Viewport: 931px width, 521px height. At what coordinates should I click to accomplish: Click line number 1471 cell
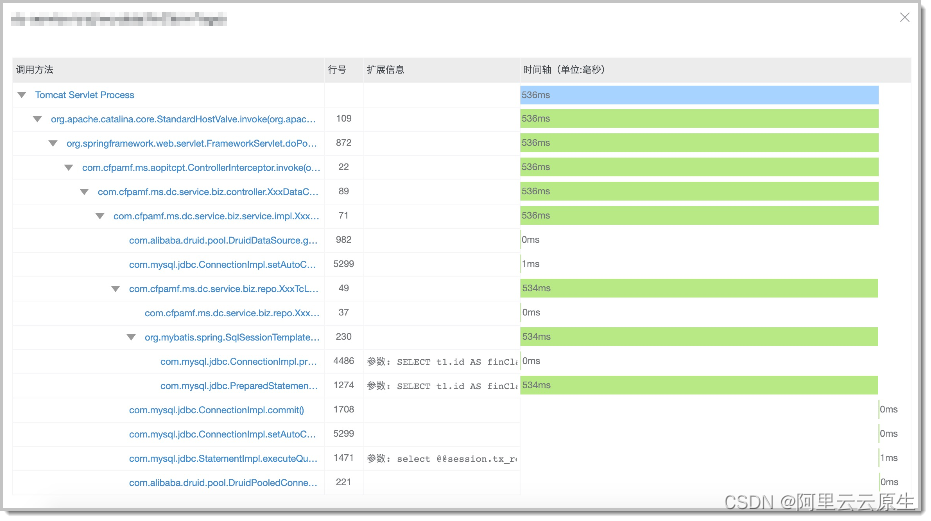344,458
